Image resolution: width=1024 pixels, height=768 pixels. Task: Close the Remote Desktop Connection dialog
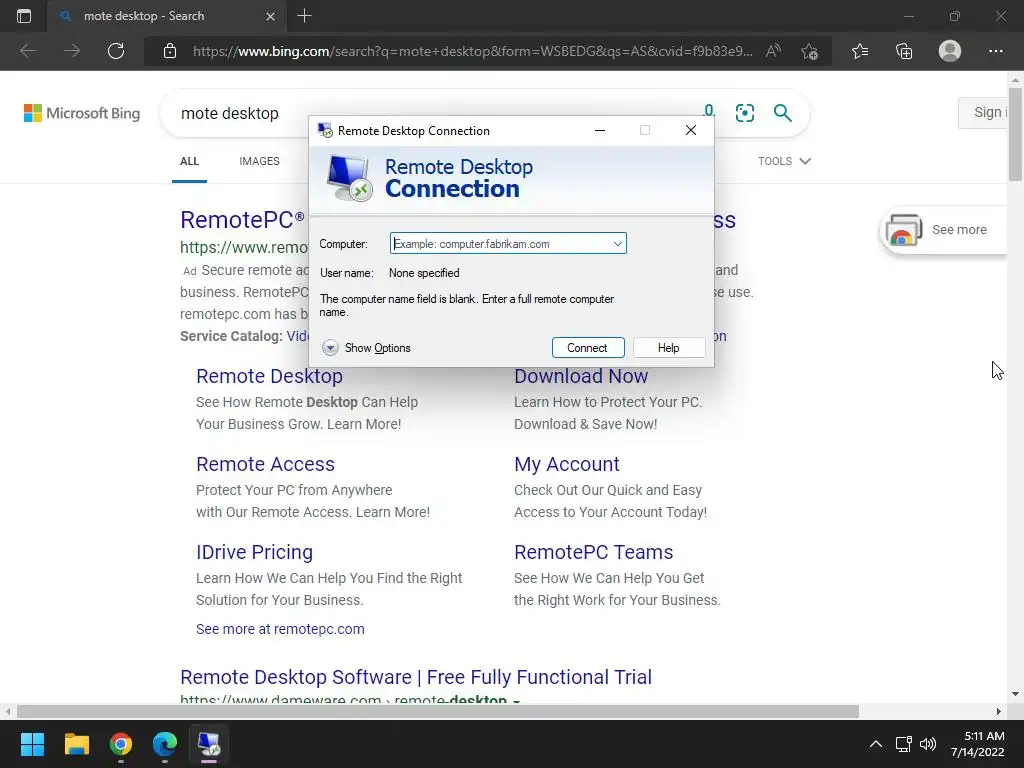[x=690, y=130]
